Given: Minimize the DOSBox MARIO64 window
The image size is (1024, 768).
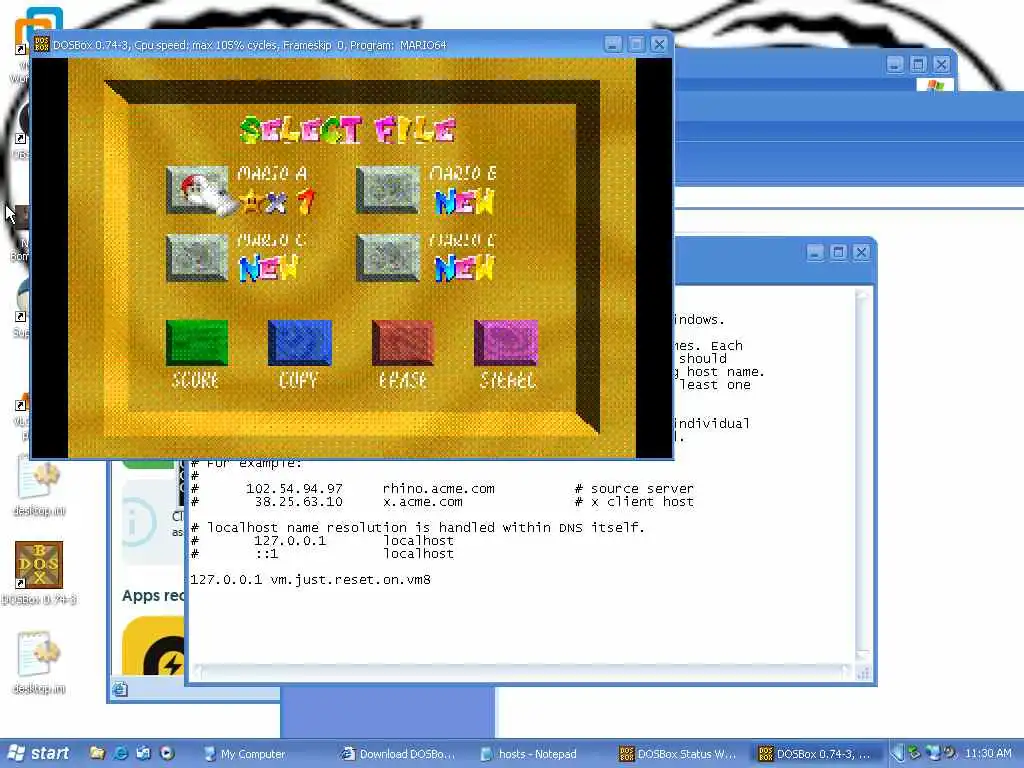Looking at the screenshot, I should pyautogui.click(x=613, y=44).
